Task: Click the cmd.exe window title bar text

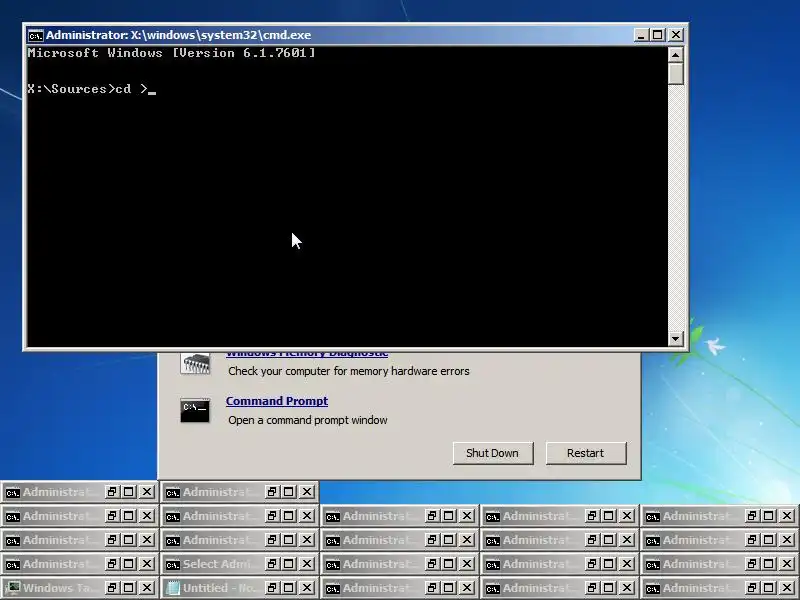Action: point(179,35)
